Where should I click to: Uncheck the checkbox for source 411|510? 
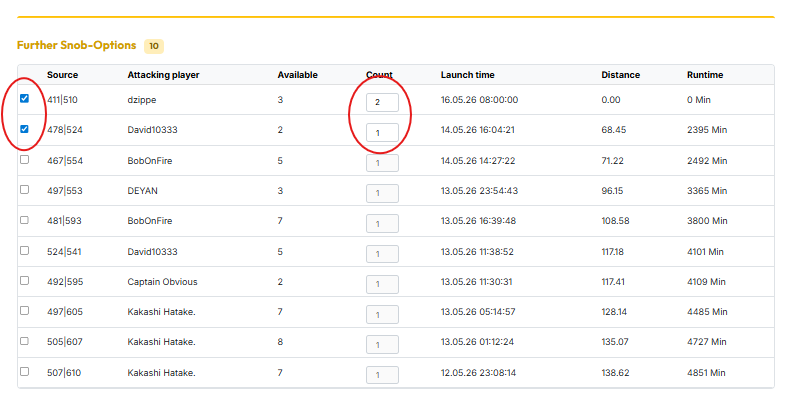point(24,98)
